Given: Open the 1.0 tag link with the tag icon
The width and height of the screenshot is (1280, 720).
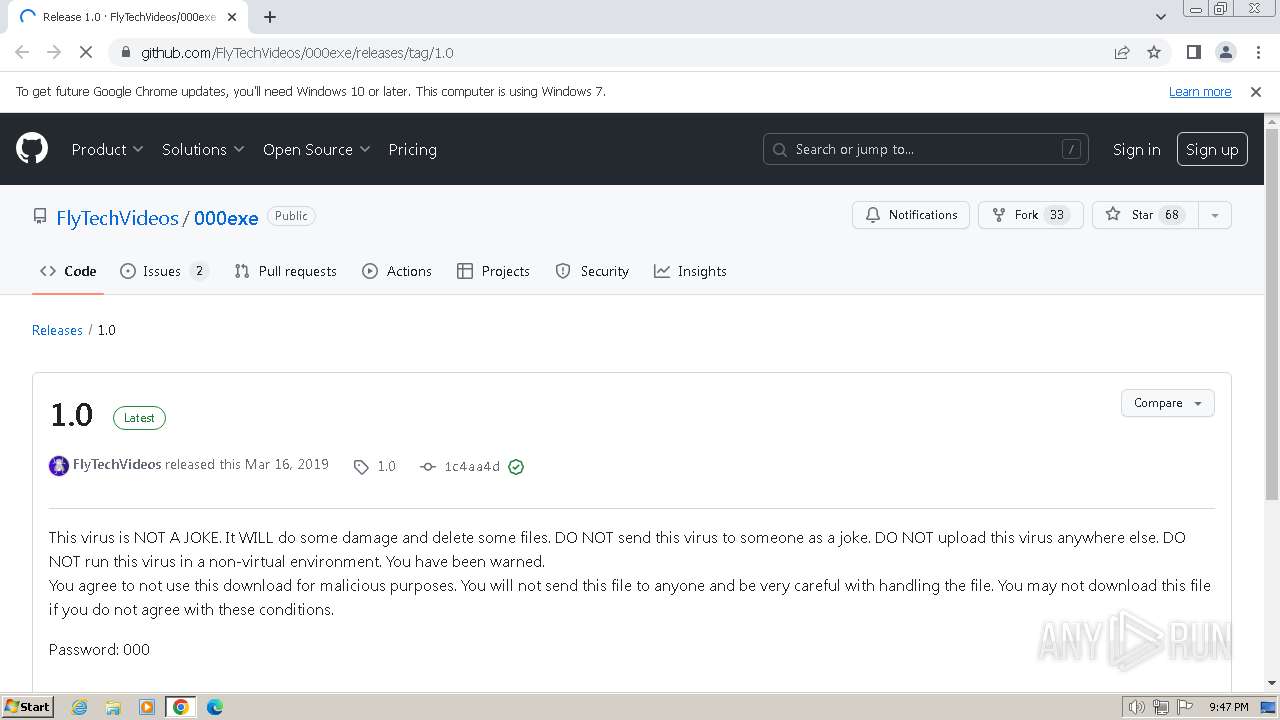Looking at the screenshot, I should pyautogui.click(x=375, y=467).
